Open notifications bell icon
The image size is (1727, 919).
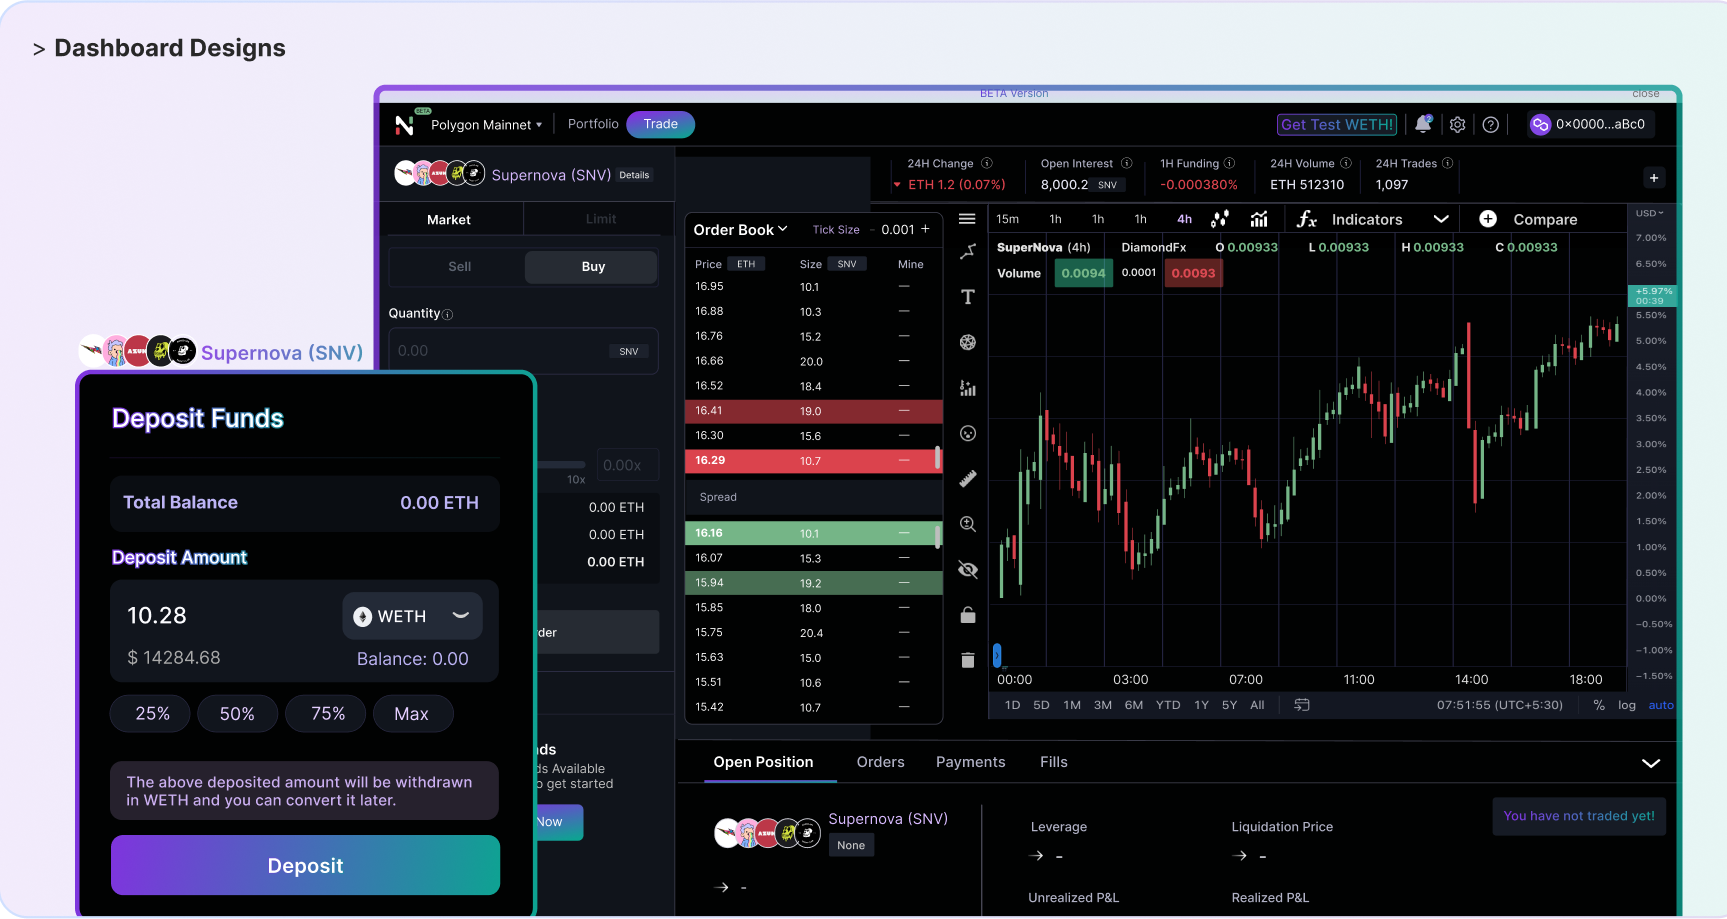[1423, 124]
